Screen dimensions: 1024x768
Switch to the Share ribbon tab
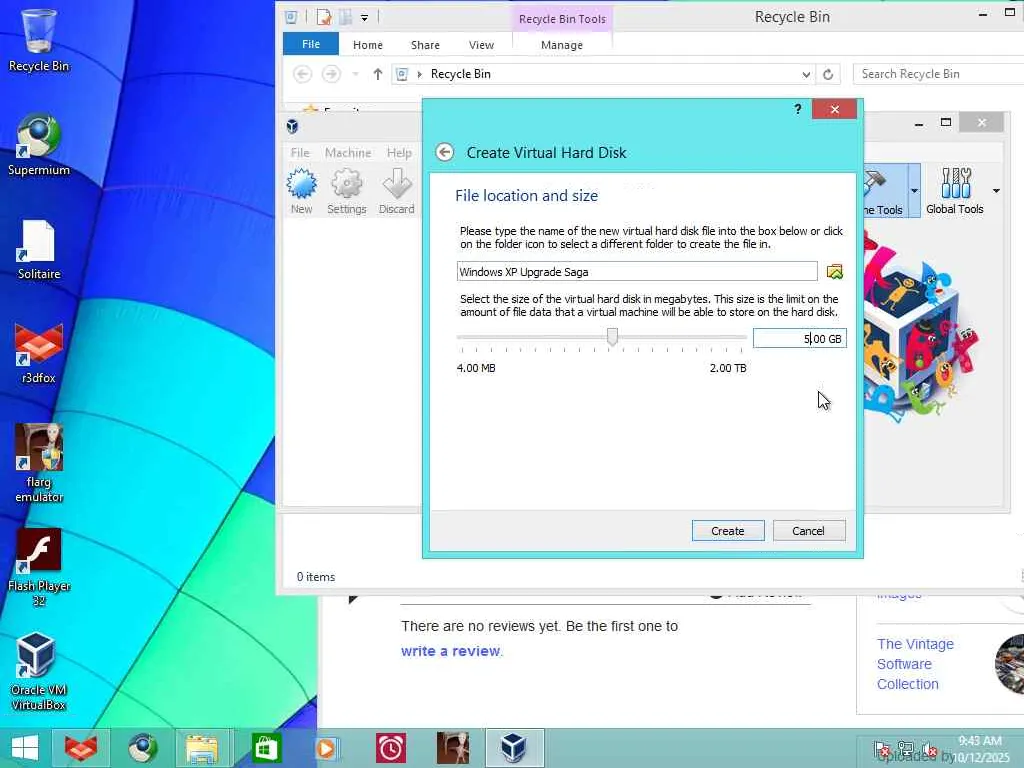425,45
